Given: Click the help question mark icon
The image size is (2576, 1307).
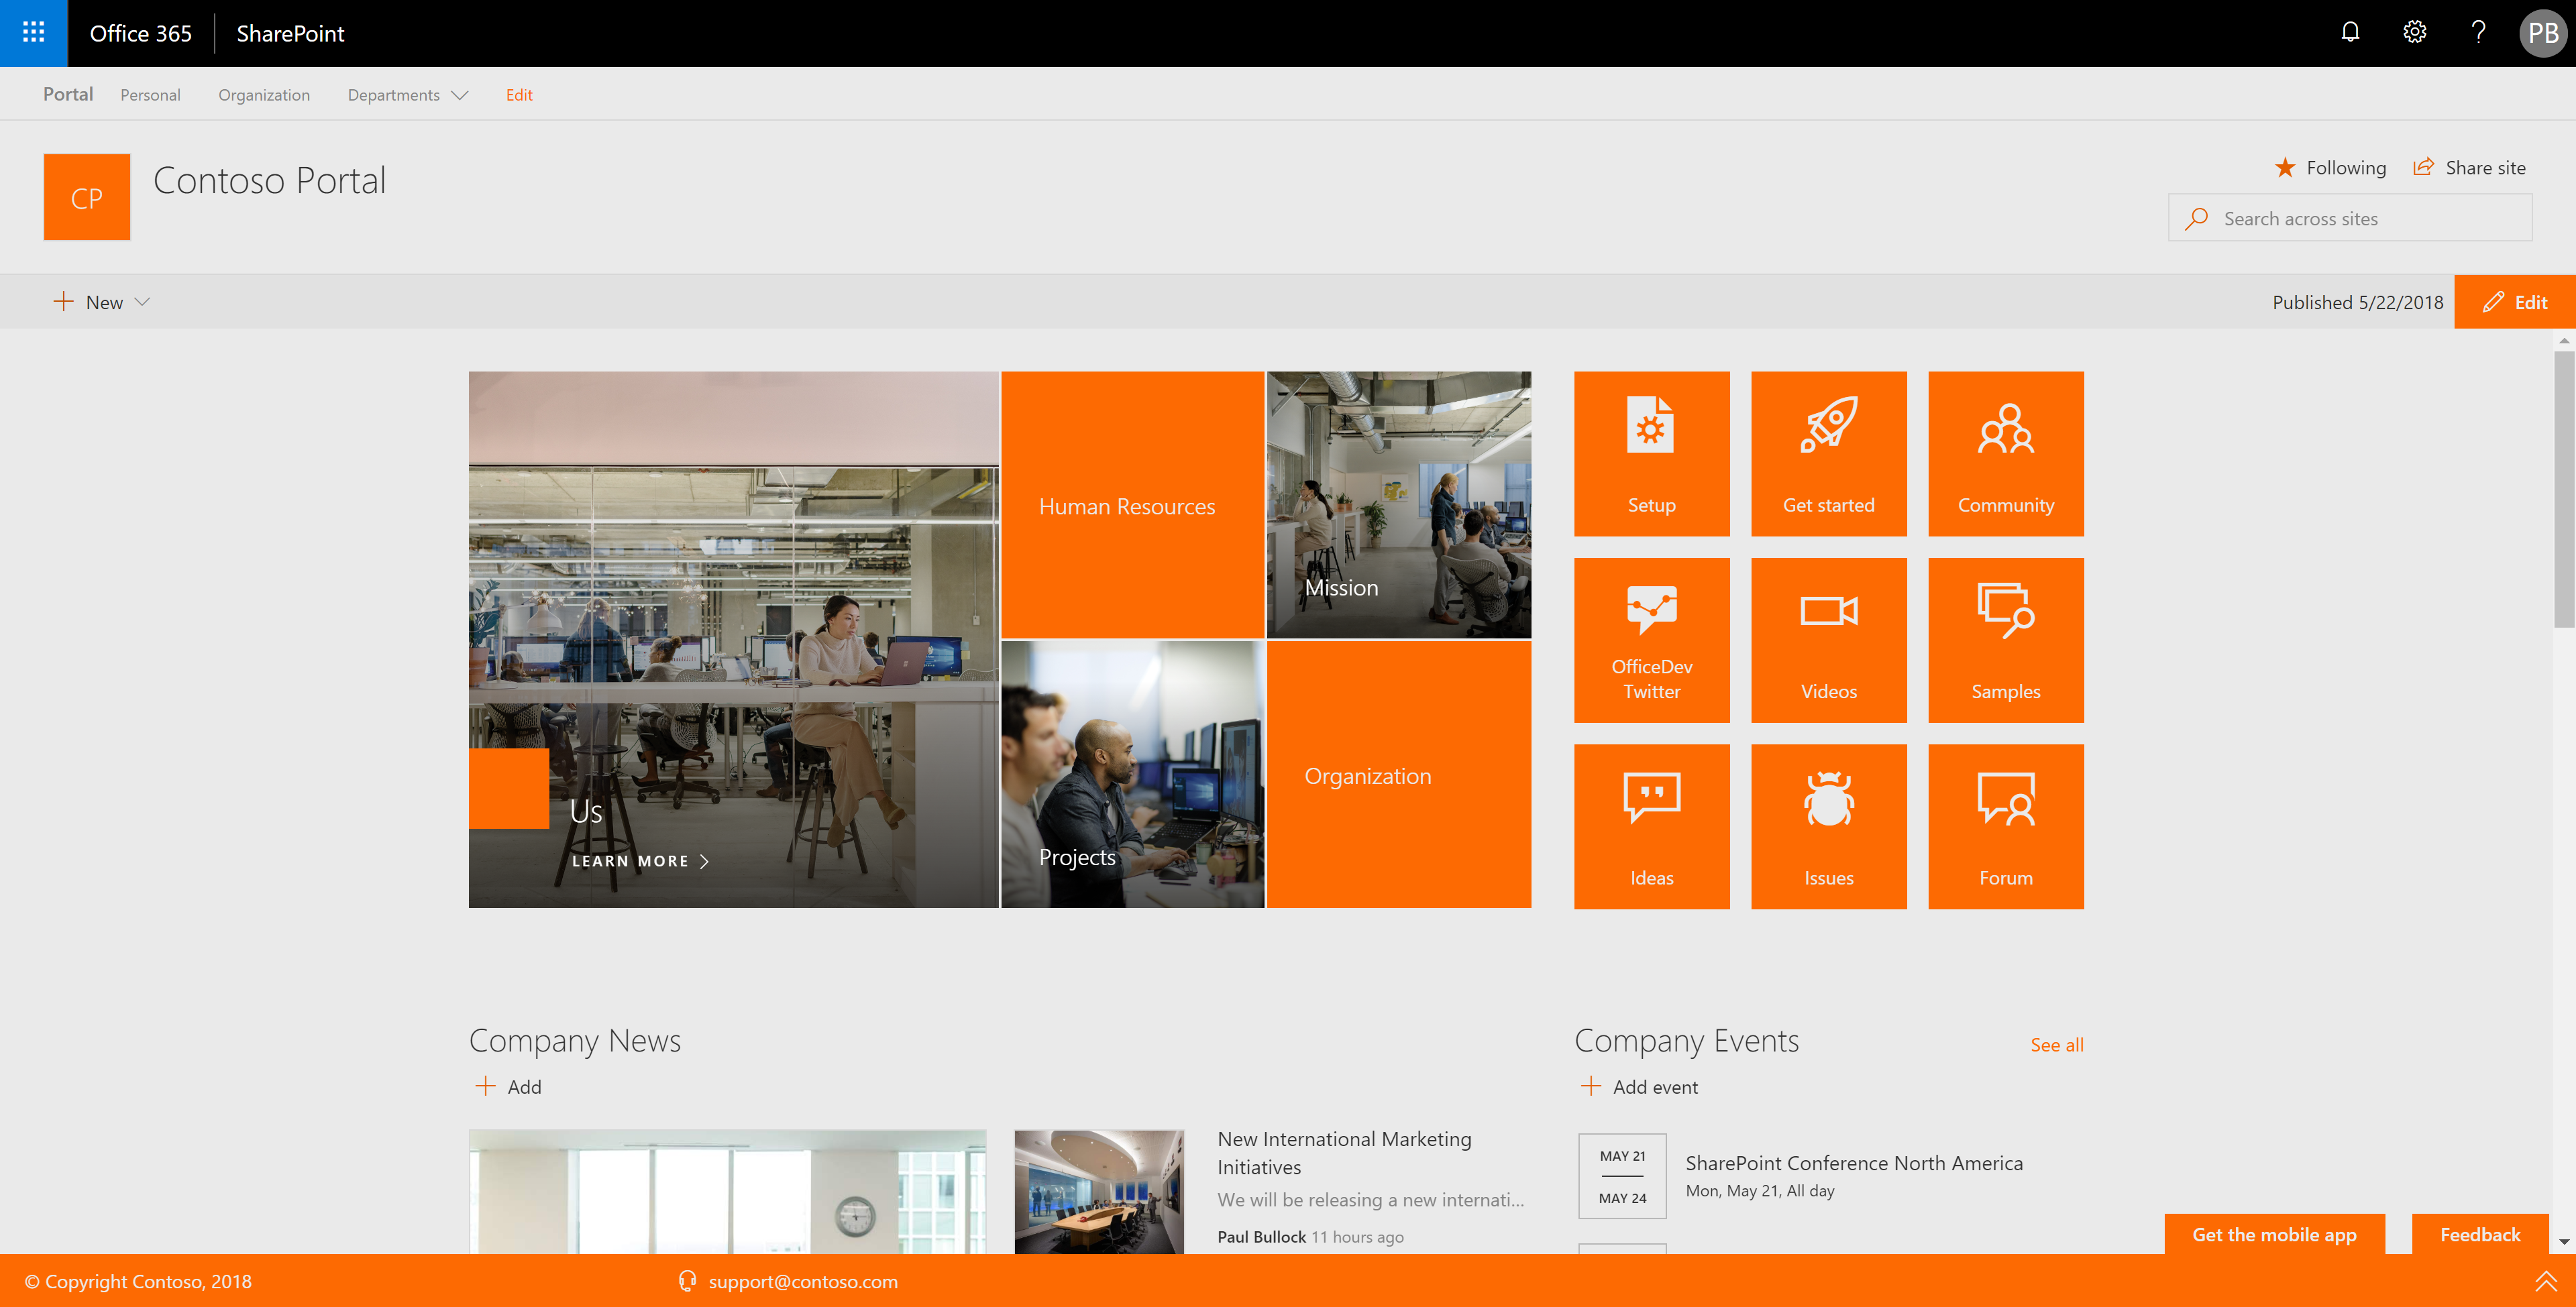Looking at the screenshot, I should click(x=2478, y=33).
